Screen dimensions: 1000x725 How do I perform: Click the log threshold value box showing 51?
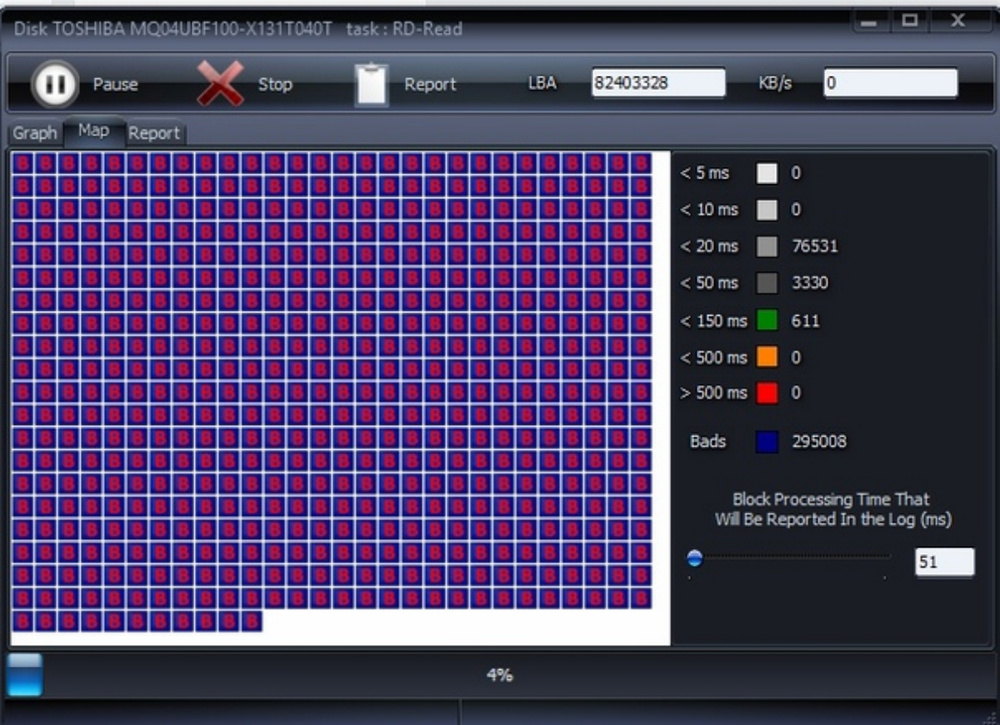click(x=943, y=562)
